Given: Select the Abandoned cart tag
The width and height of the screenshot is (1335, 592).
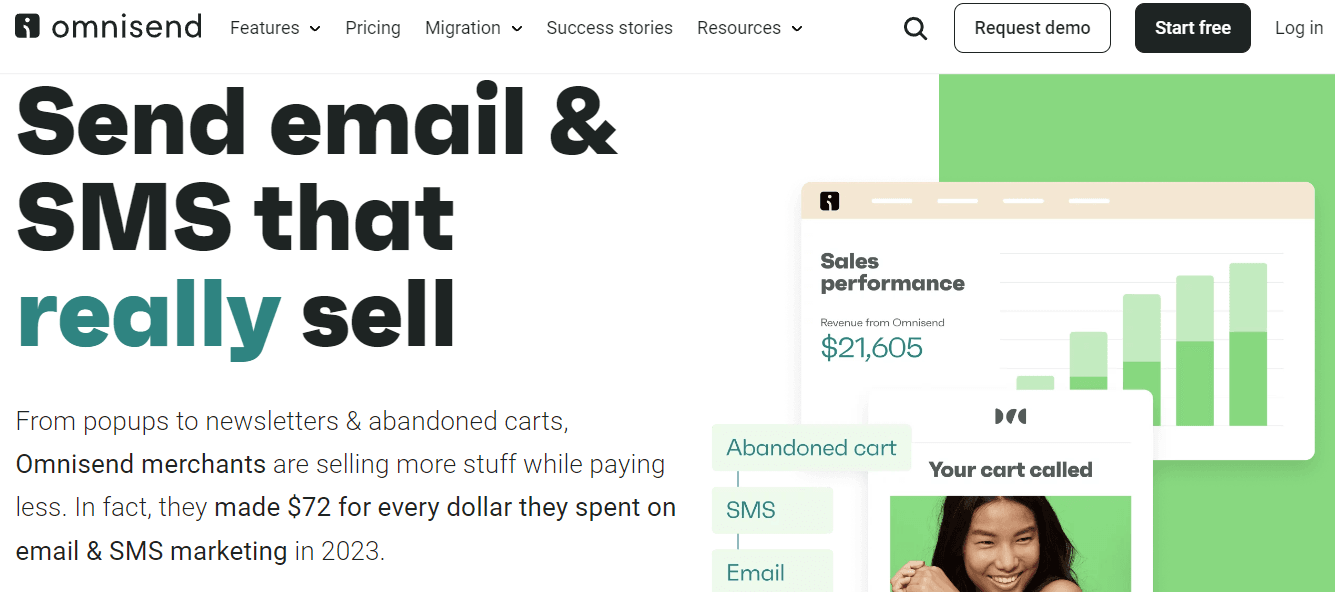Looking at the screenshot, I should click(x=811, y=448).
